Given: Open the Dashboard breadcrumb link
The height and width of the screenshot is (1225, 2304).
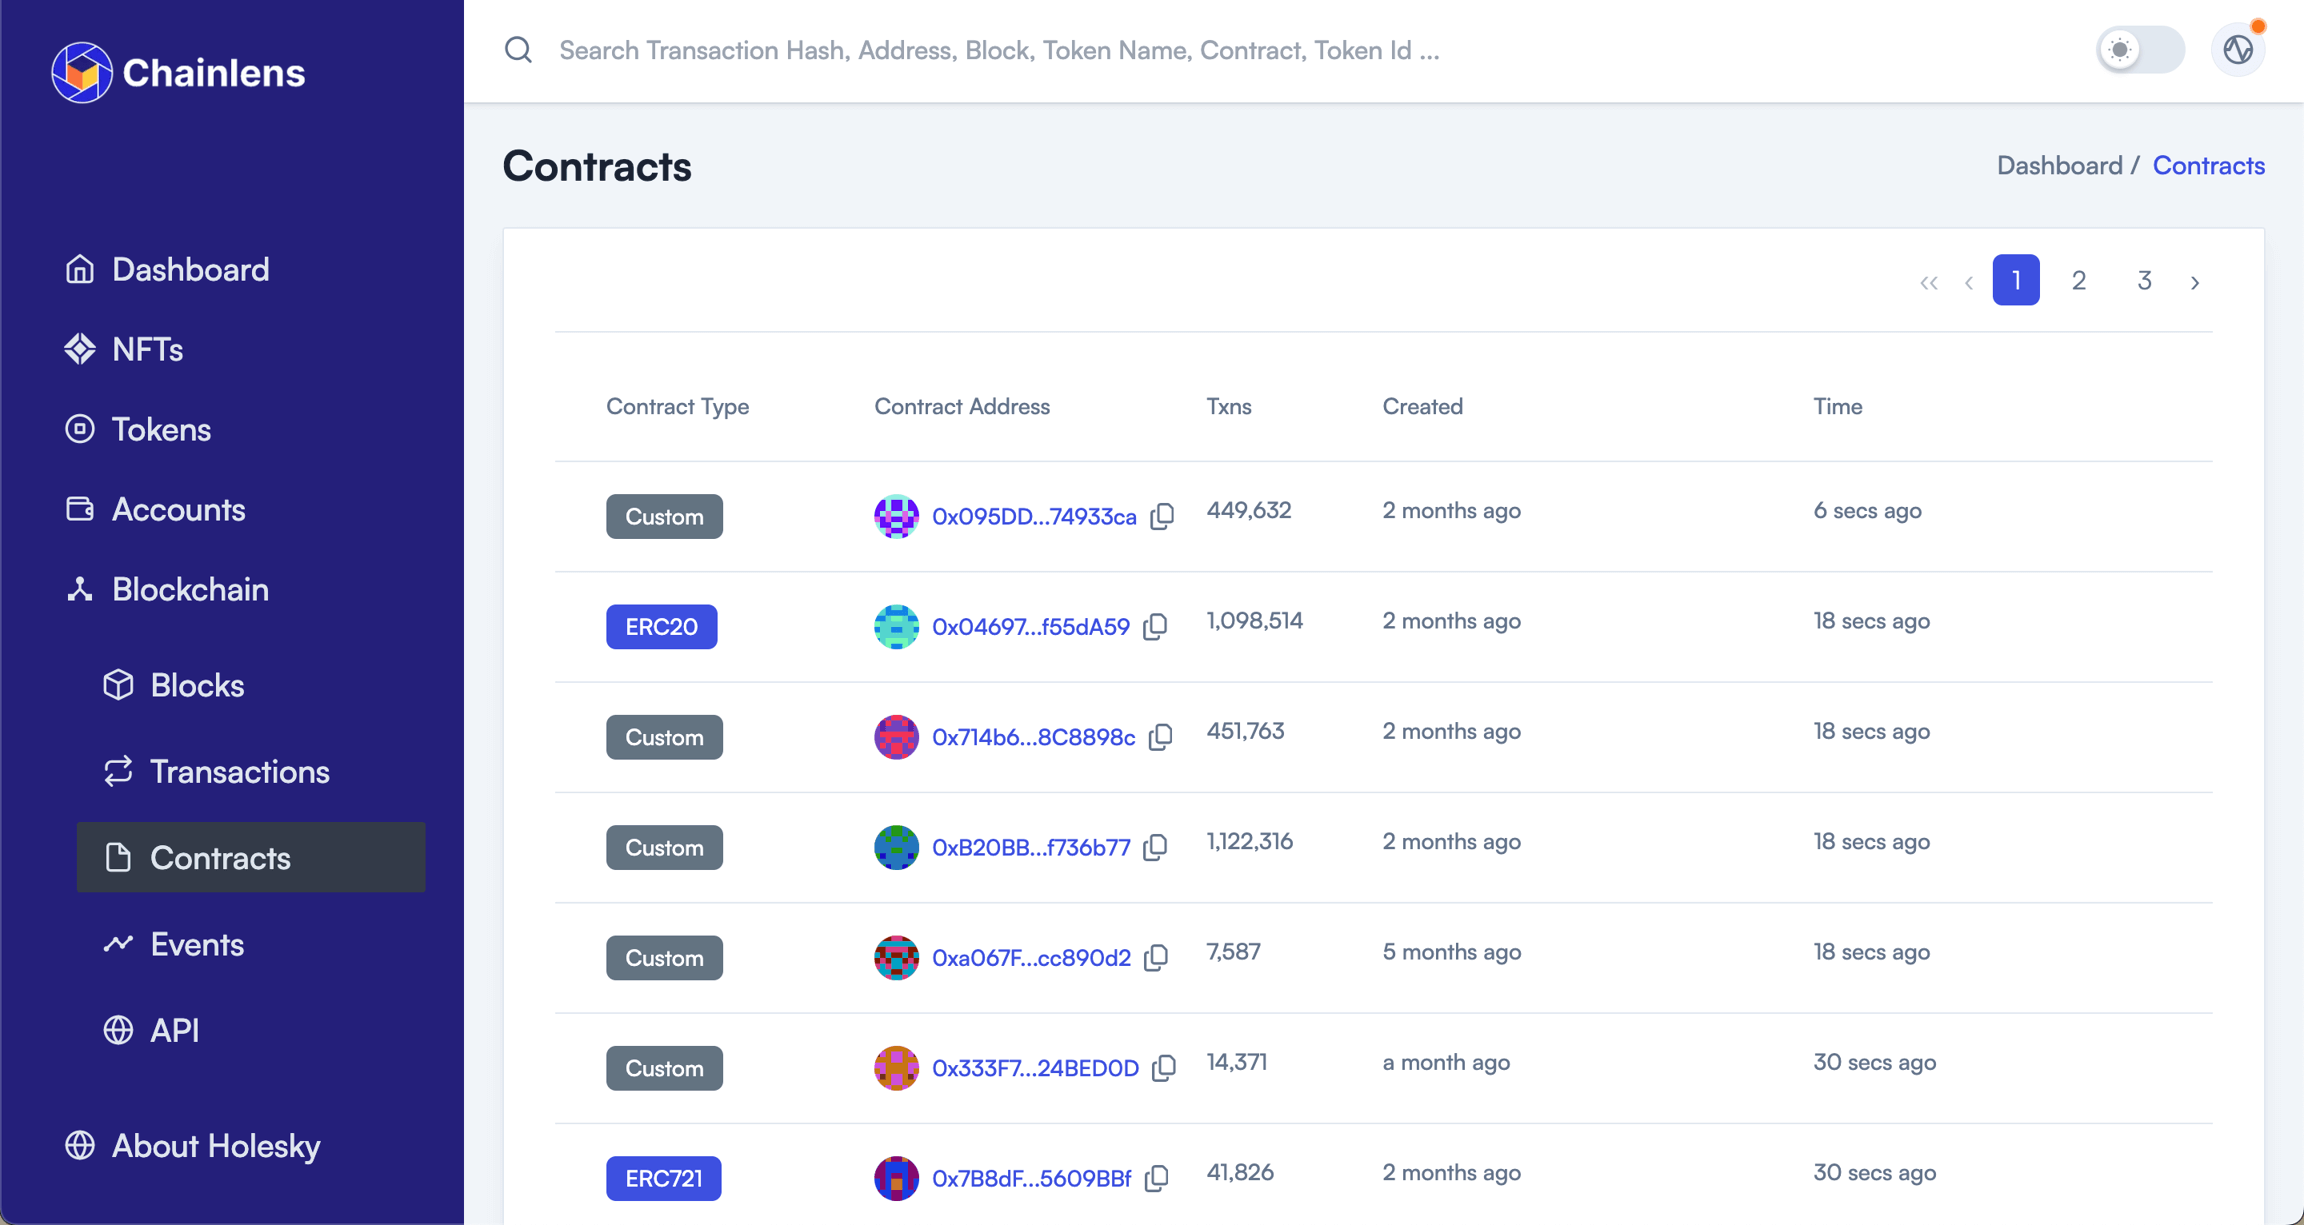Looking at the screenshot, I should pos(2059,165).
